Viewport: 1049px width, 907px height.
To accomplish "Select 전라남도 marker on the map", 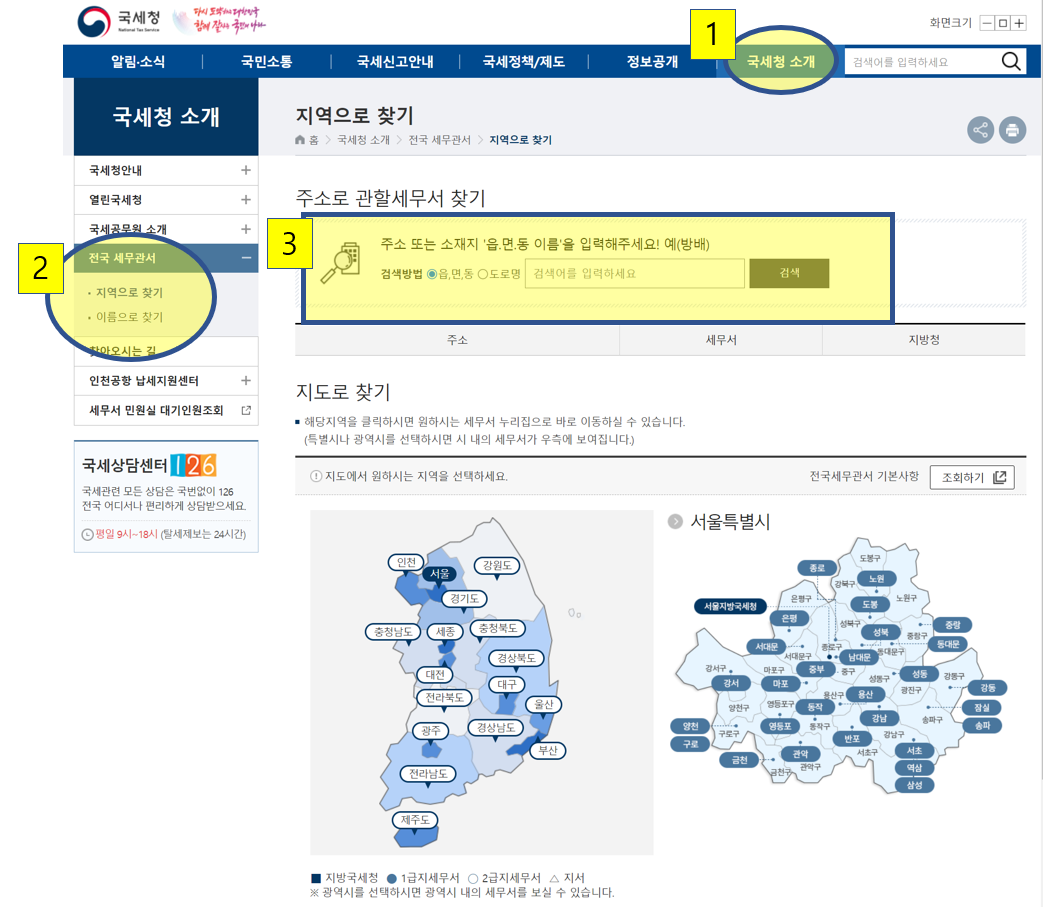I will pos(428,774).
